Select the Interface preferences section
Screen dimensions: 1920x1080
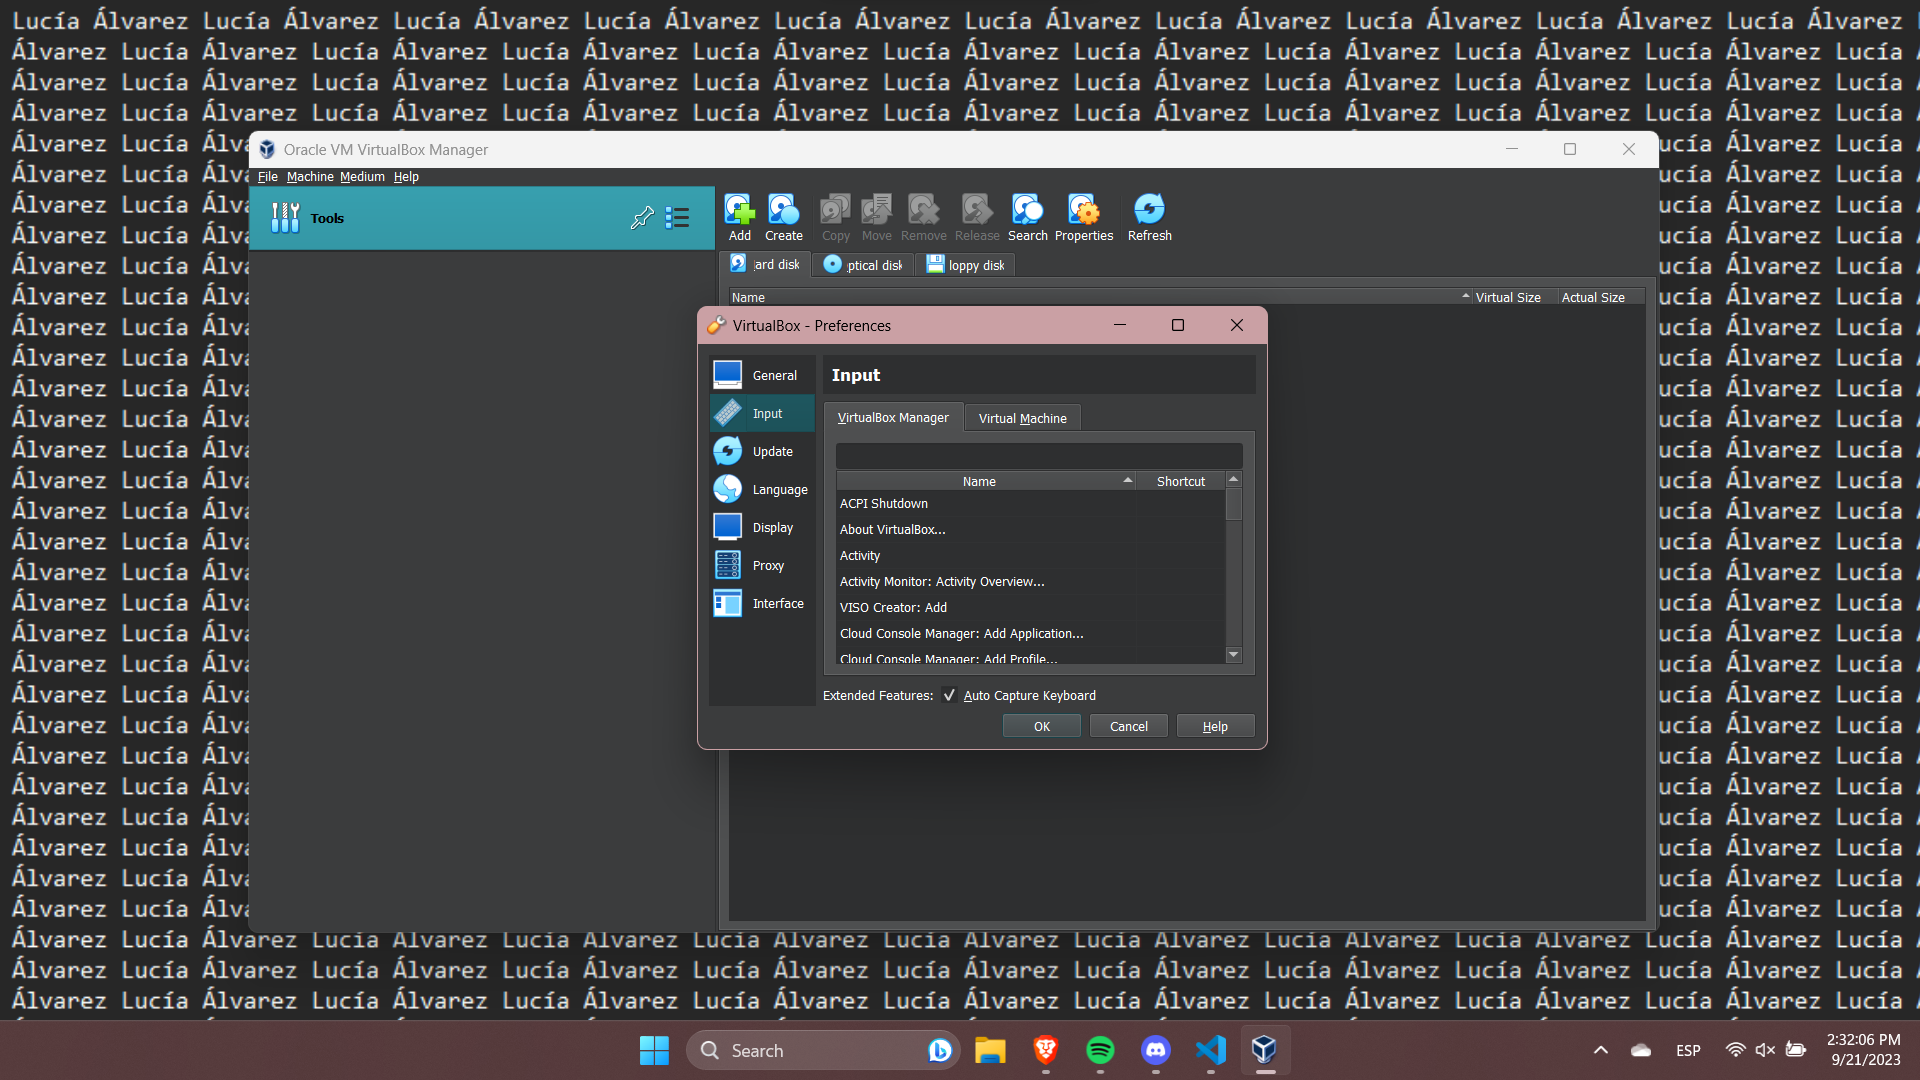pyautogui.click(x=762, y=603)
